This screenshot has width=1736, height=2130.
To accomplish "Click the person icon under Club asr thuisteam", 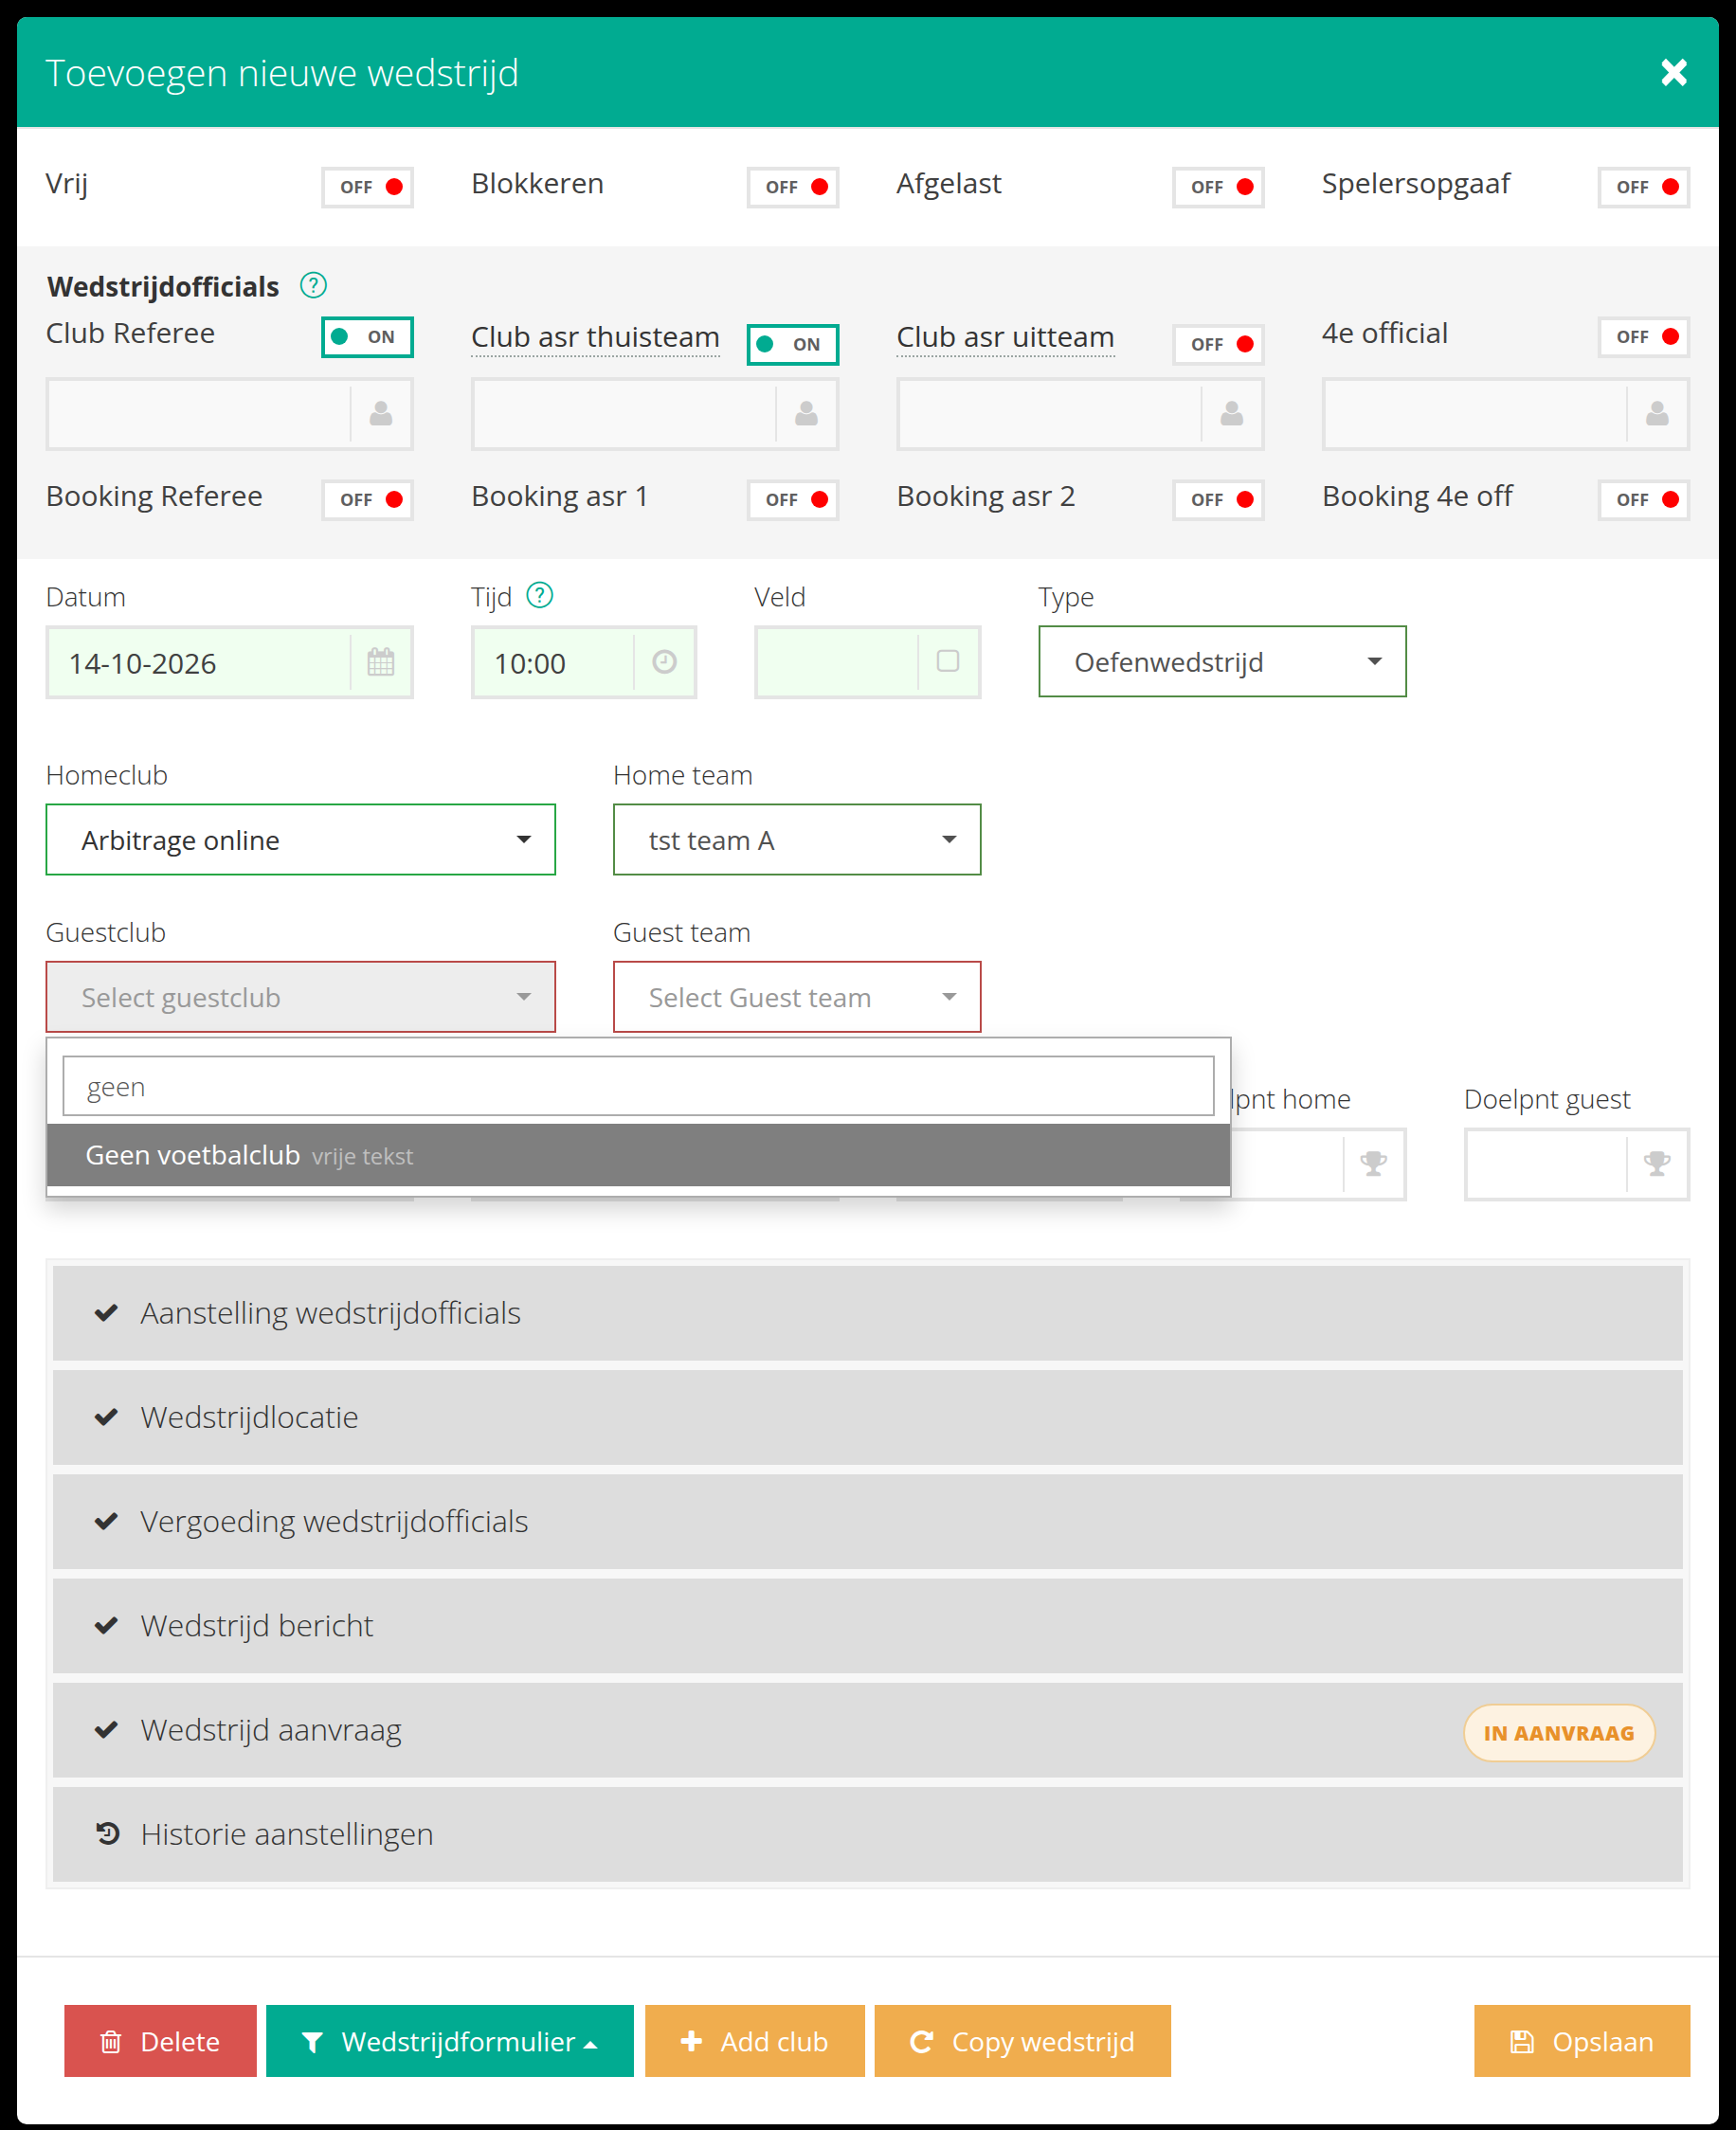I will point(806,414).
